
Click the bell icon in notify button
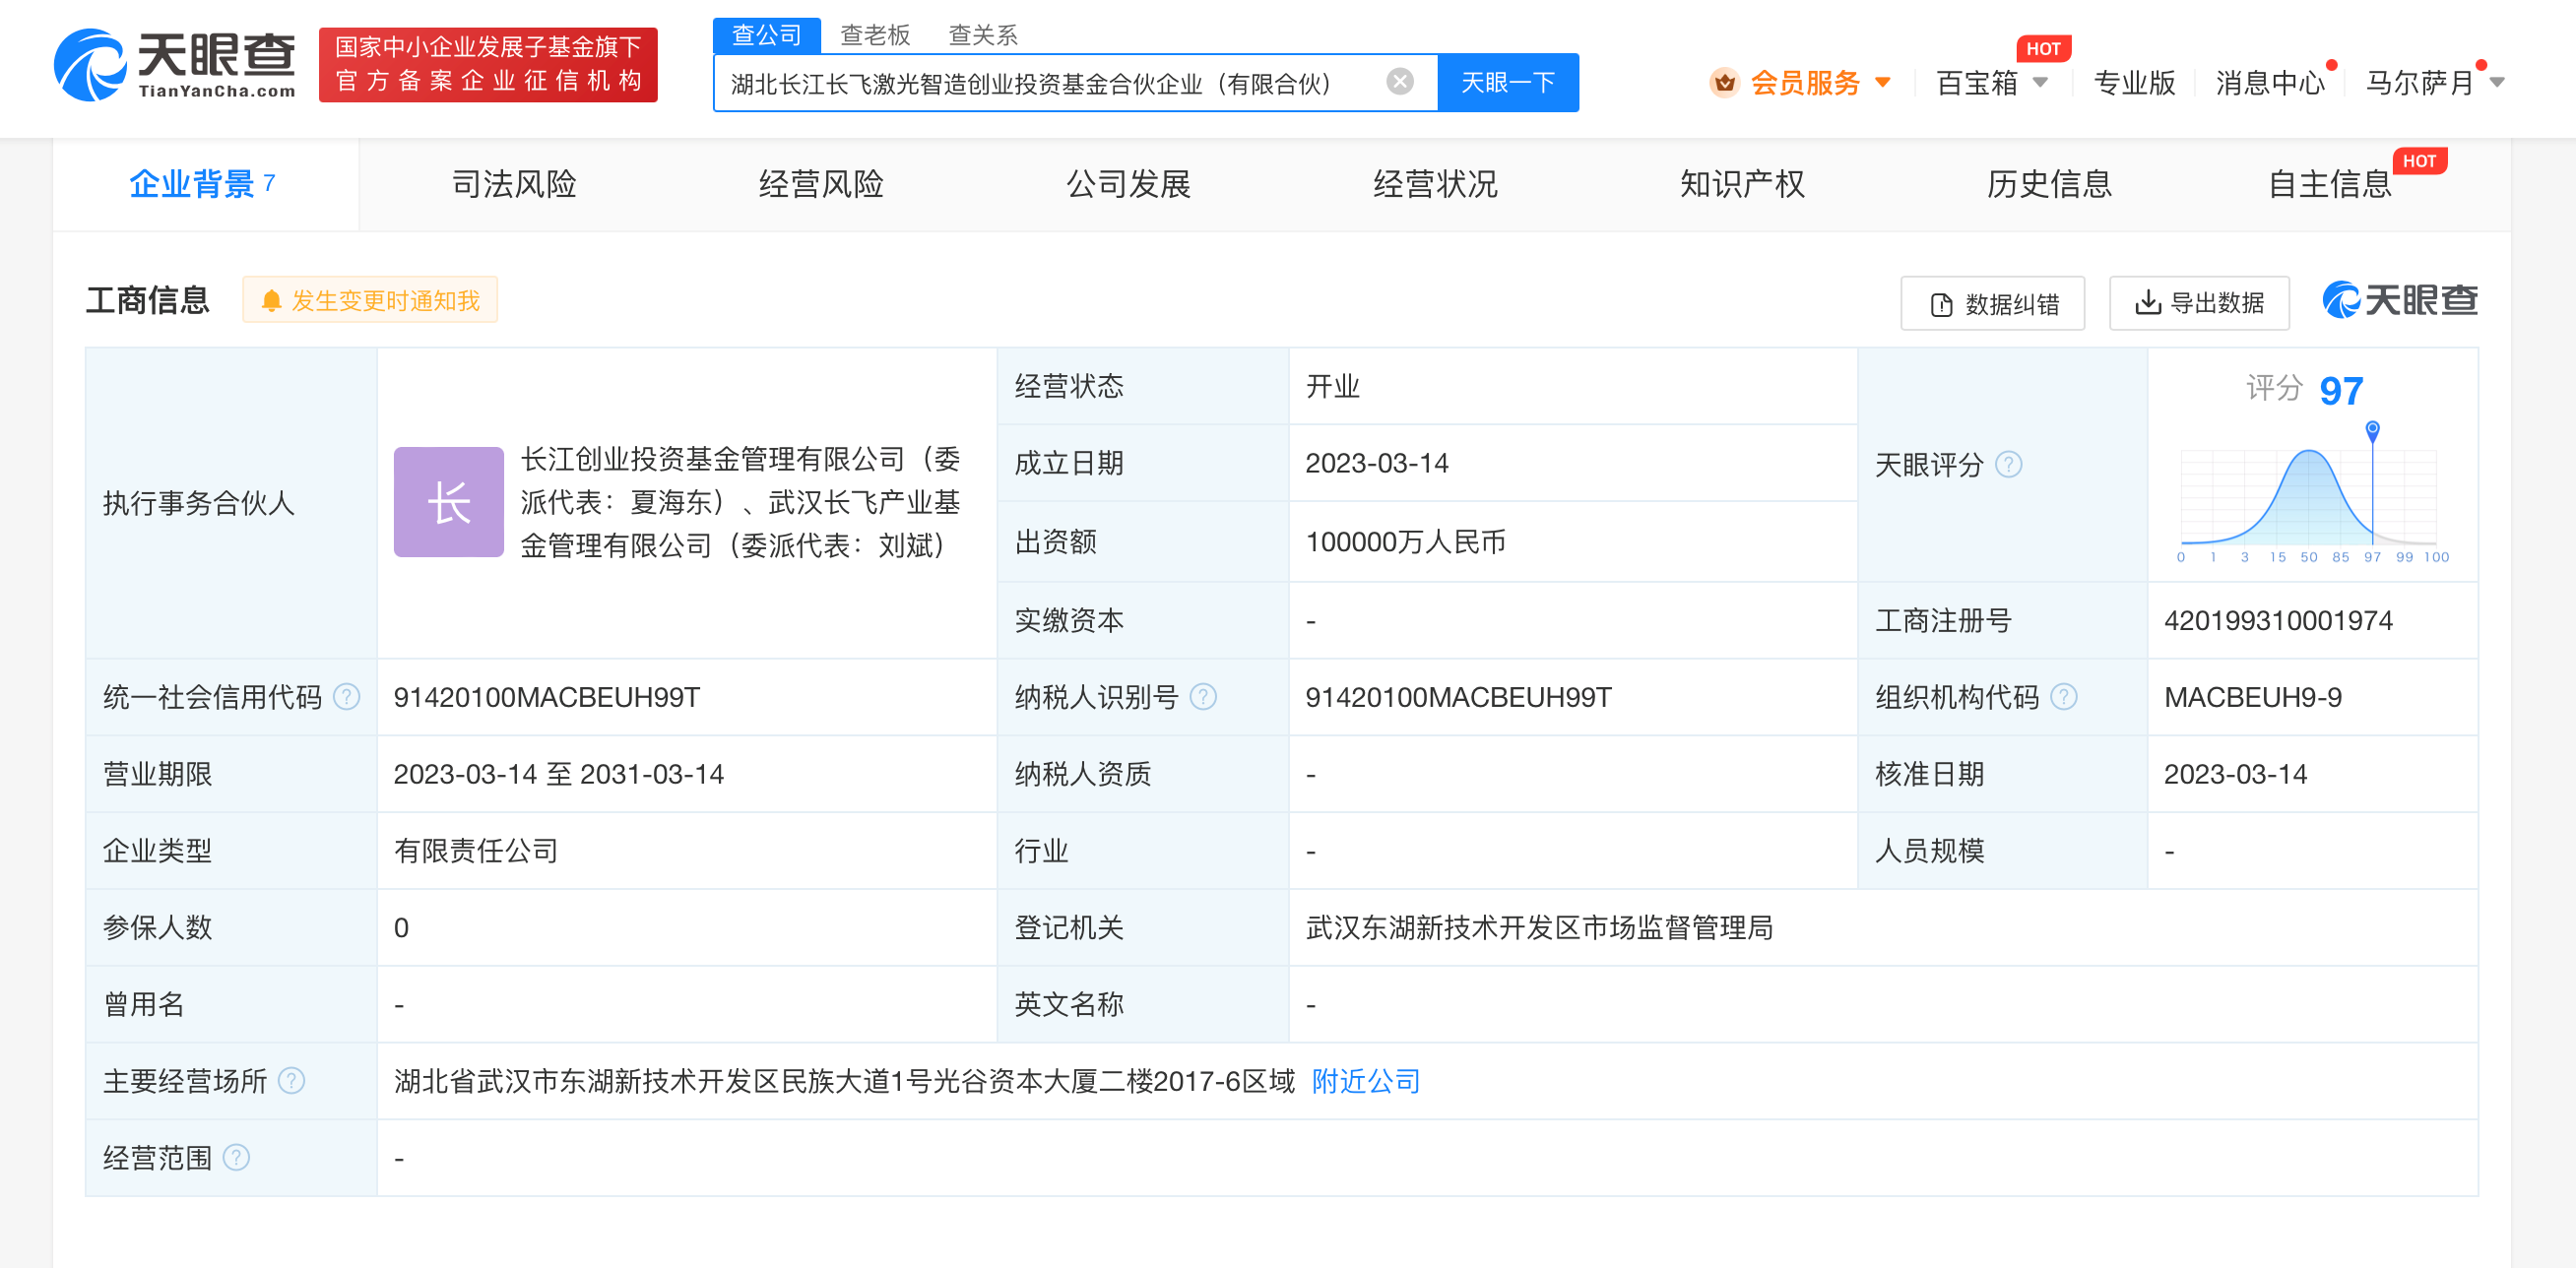[271, 300]
